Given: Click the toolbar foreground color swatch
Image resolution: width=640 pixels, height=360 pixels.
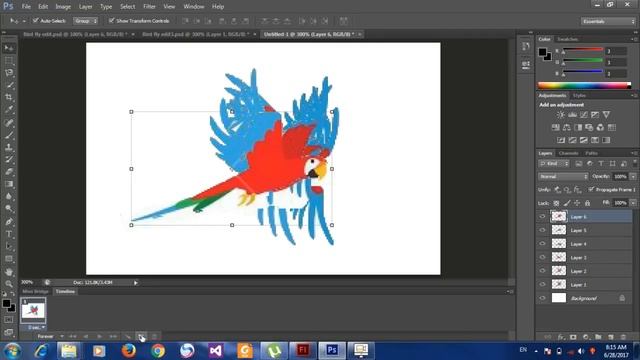Looking at the screenshot, I should pyautogui.click(x=6, y=304).
